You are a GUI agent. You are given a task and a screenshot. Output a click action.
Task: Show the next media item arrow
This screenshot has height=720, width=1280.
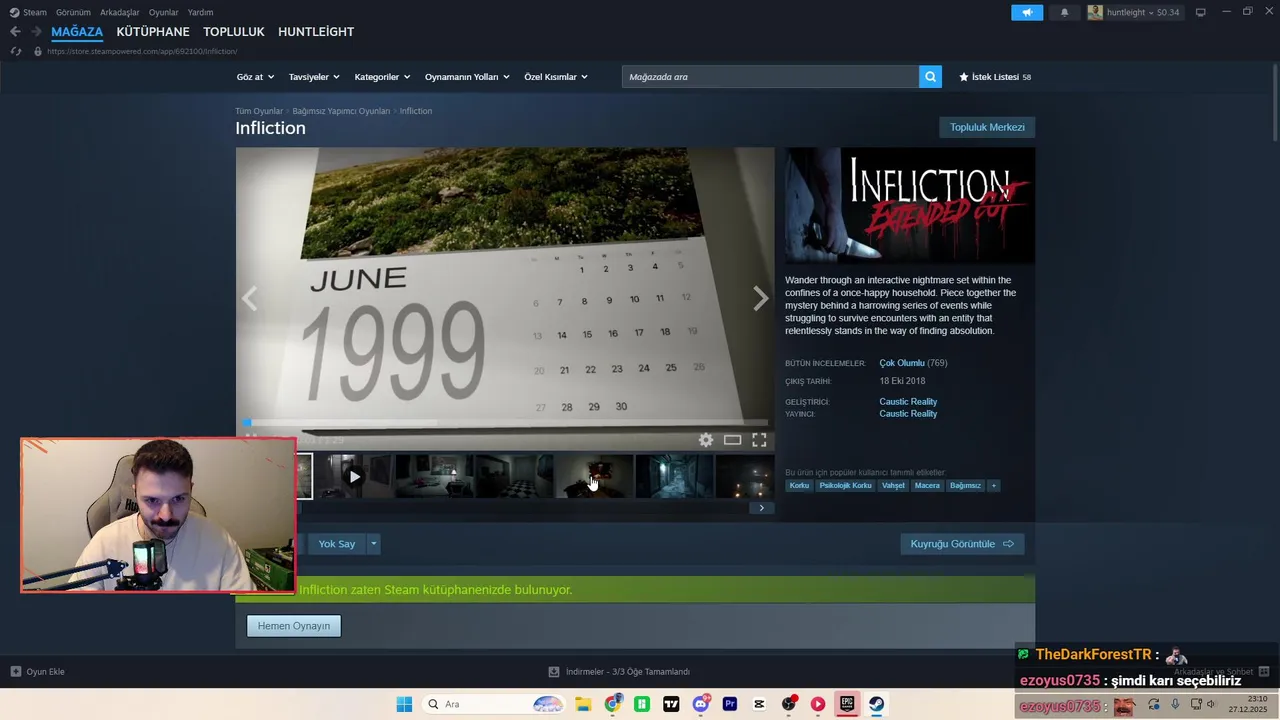pyautogui.click(x=760, y=298)
